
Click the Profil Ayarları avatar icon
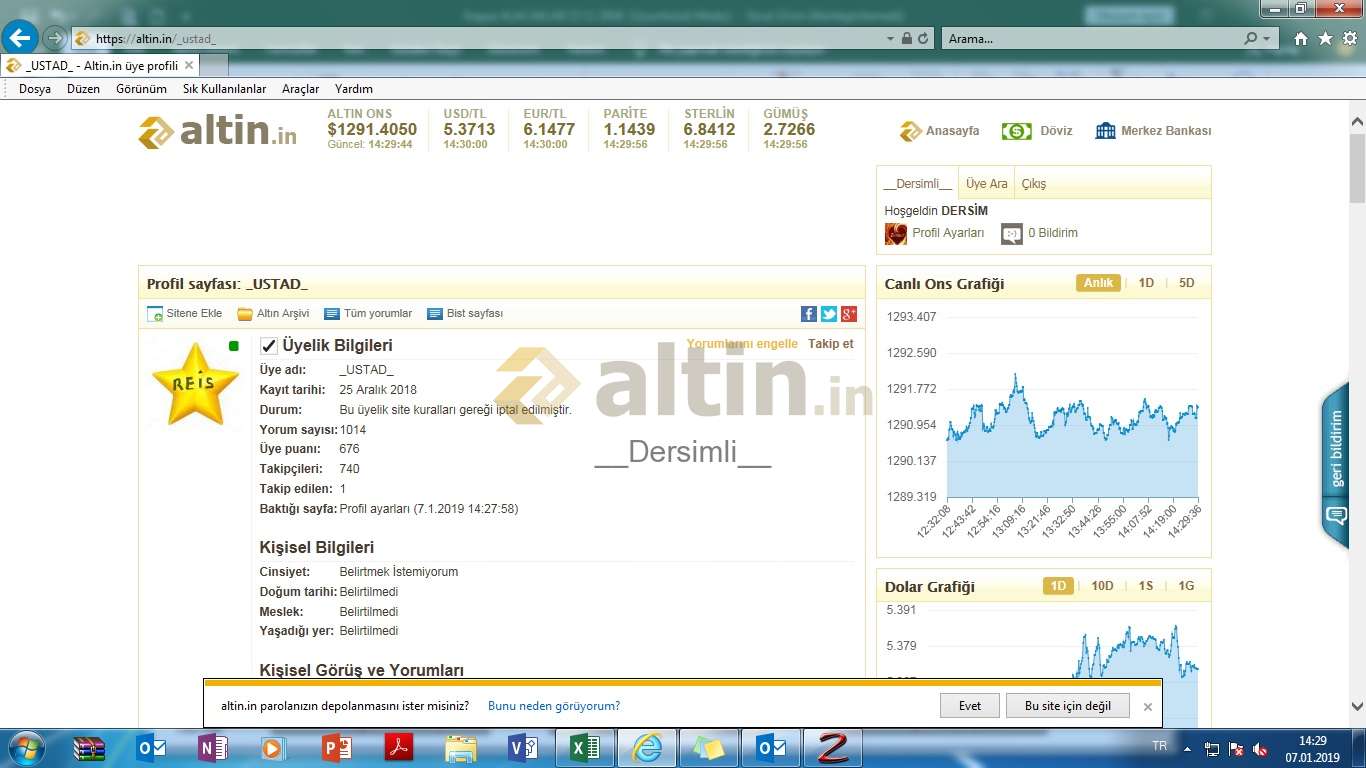[x=896, y=233]
